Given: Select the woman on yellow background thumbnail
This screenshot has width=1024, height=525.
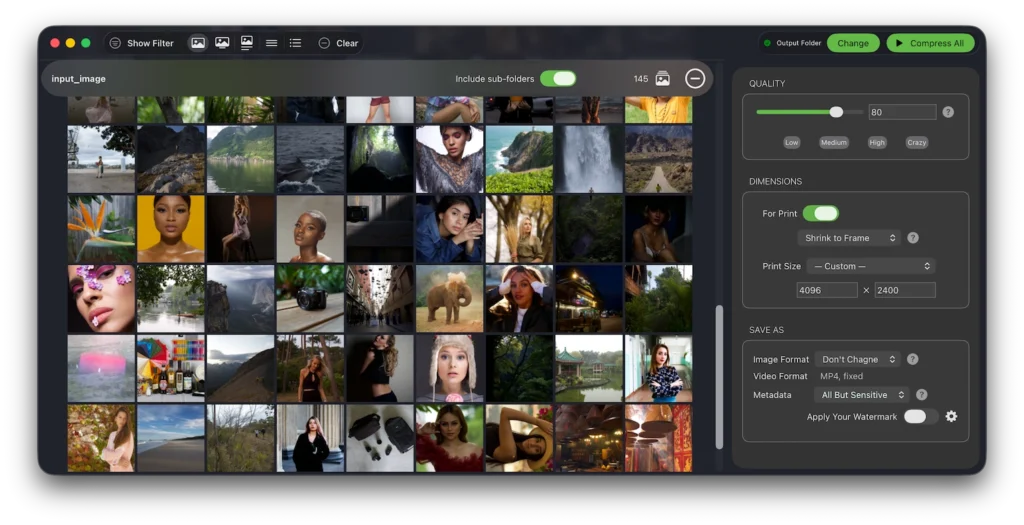Looking at the screenshot, I should [170, 229].
